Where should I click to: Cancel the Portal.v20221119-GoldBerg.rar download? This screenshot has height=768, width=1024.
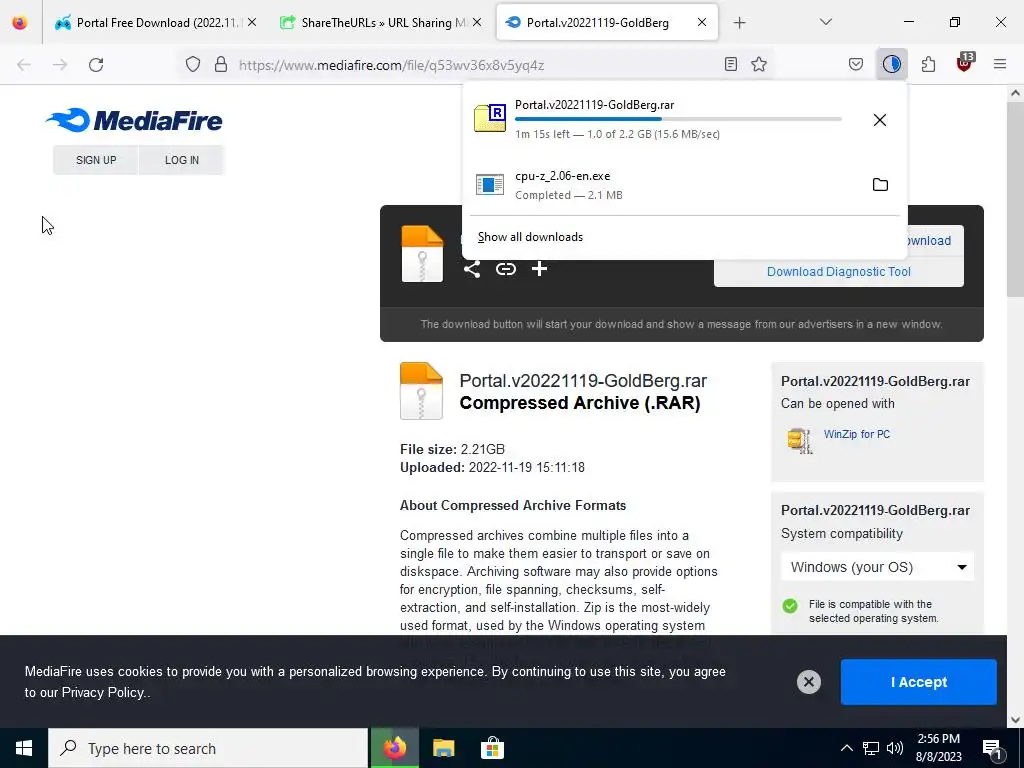point(880,120)
